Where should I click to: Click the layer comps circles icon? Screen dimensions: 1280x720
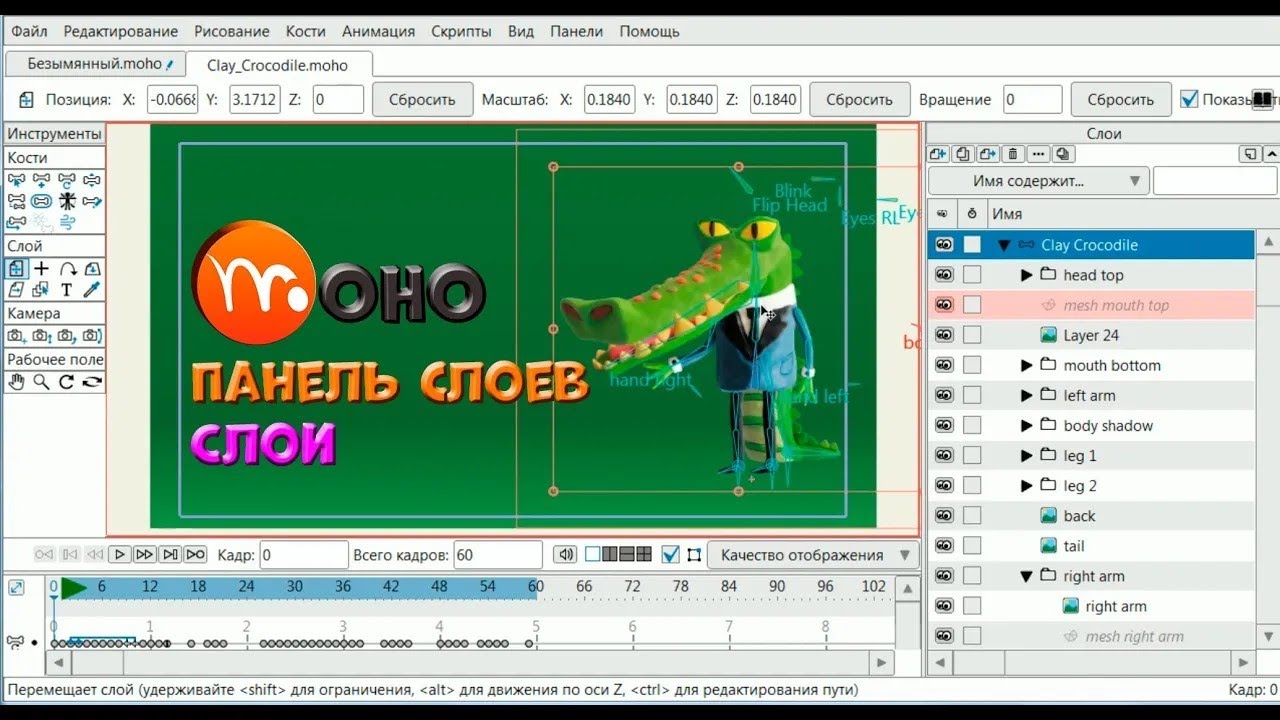point(1063,154)
